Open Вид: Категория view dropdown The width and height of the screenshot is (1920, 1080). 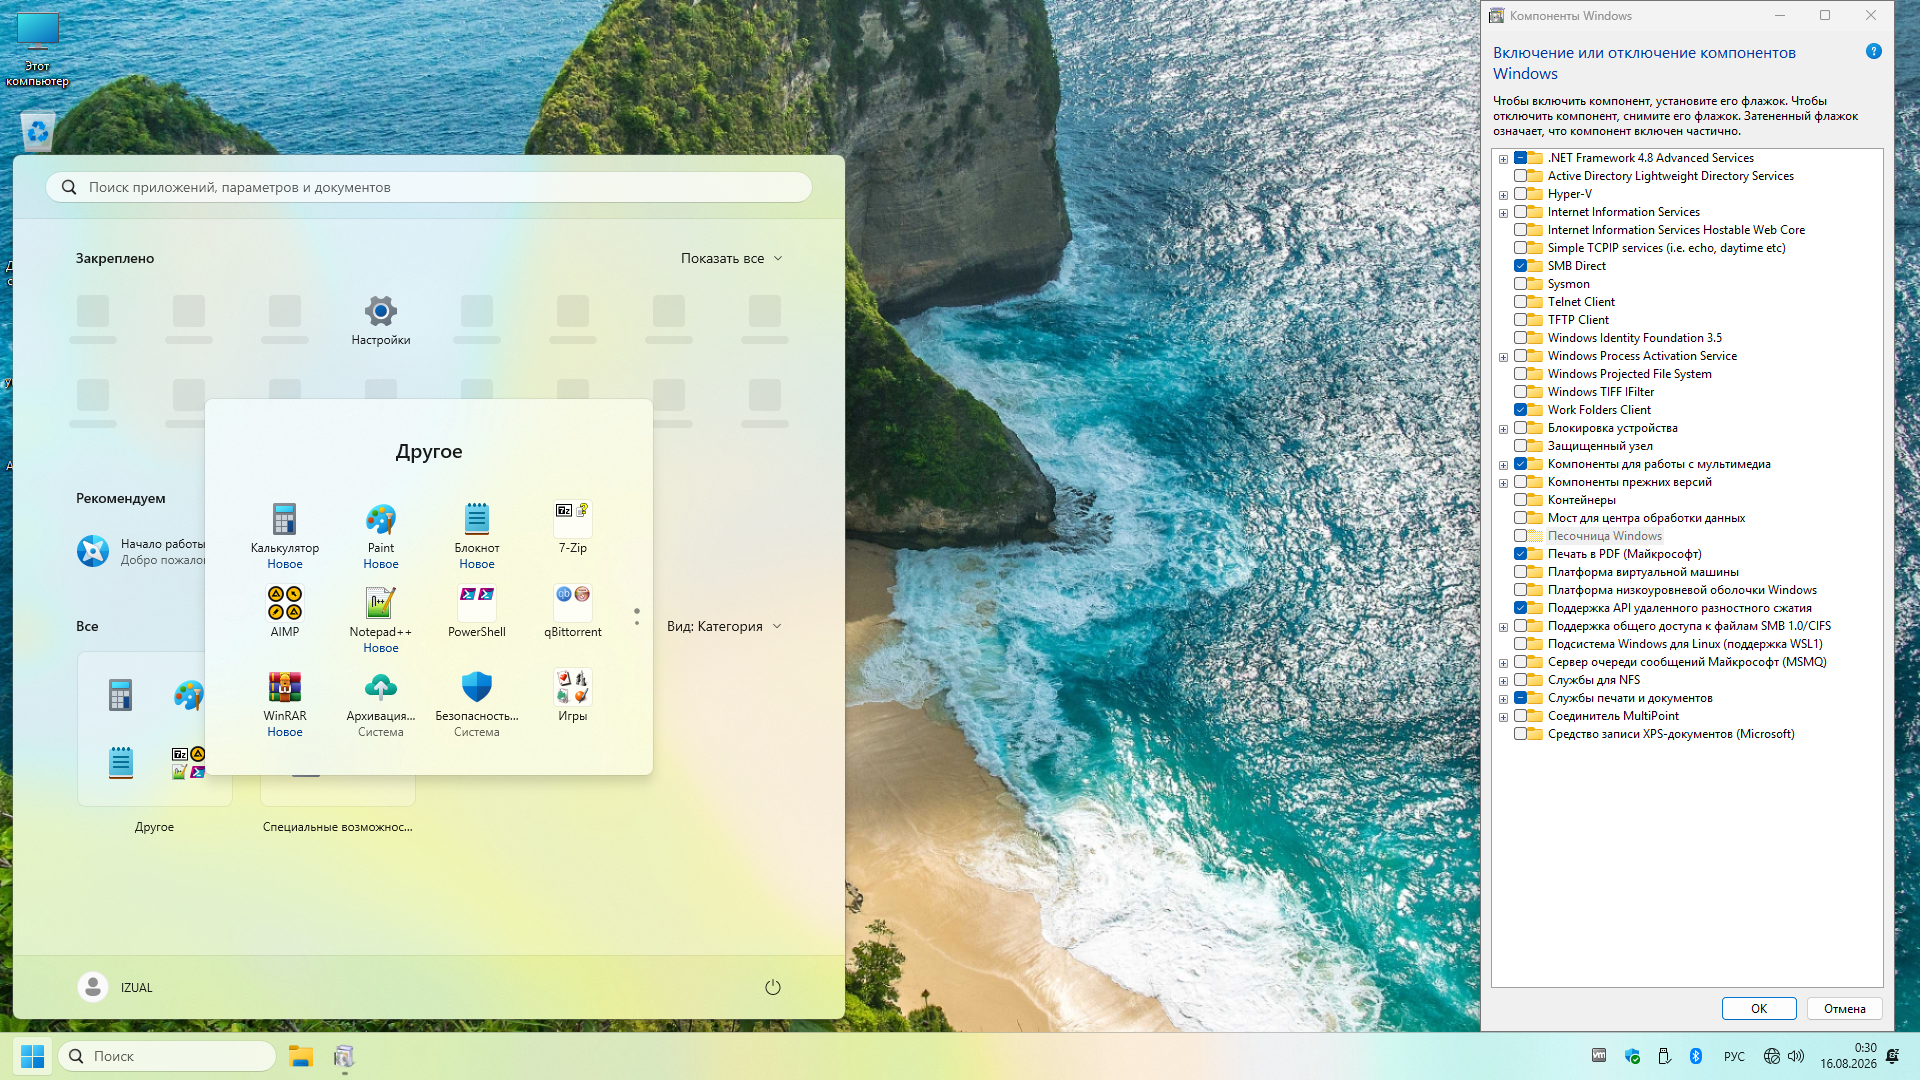click(x=724, y=626)
